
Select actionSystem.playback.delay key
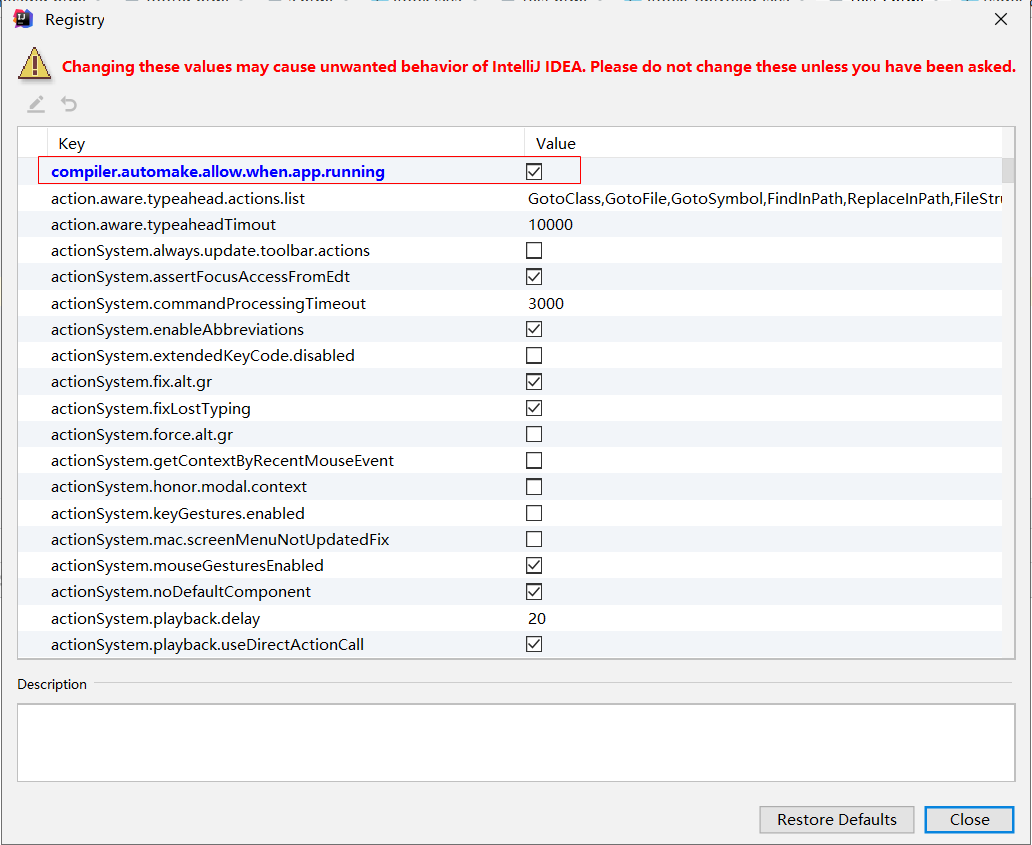(x=155, y=619)
